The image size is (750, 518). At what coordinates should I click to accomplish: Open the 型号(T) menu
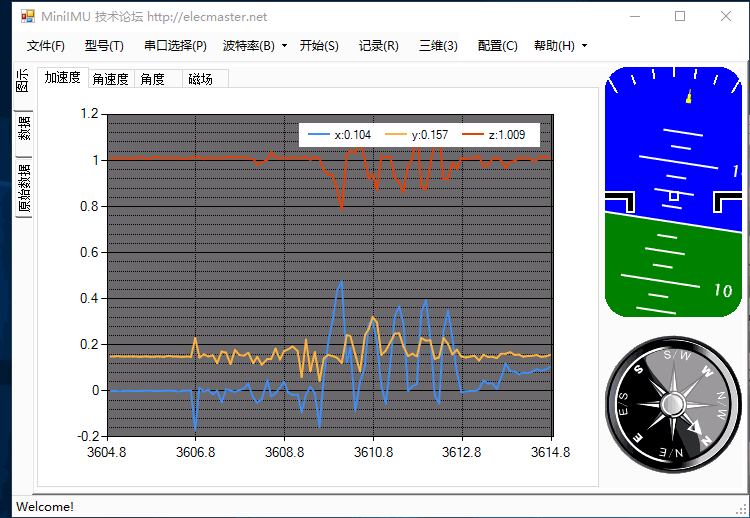[x=104, y=46]
